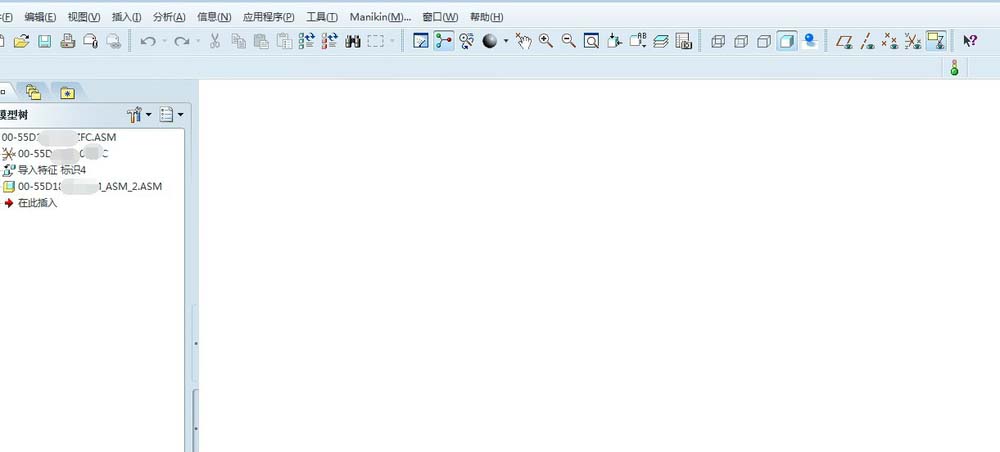Image resolution: width=1000 pixels, height=452 pixels.
Task: Redo the last undone operation
Action: click(x=182, y=41)
